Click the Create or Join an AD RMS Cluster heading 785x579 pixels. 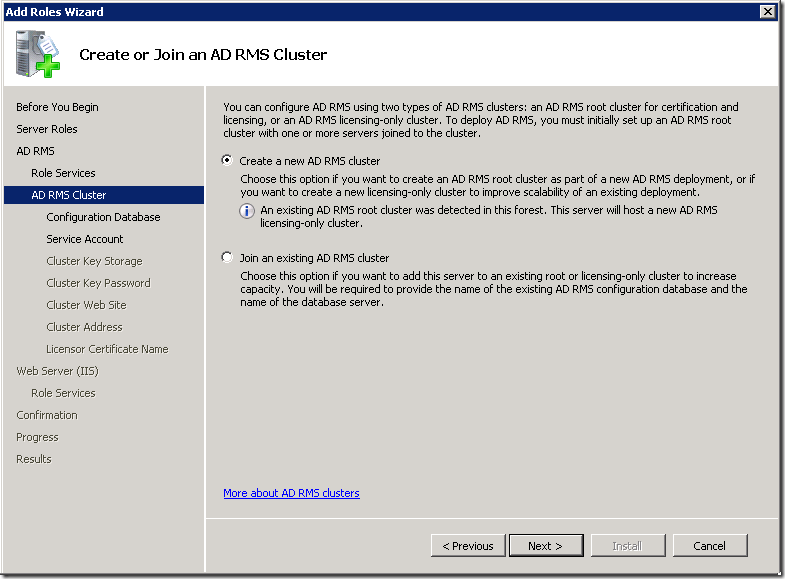click(203, 55)
